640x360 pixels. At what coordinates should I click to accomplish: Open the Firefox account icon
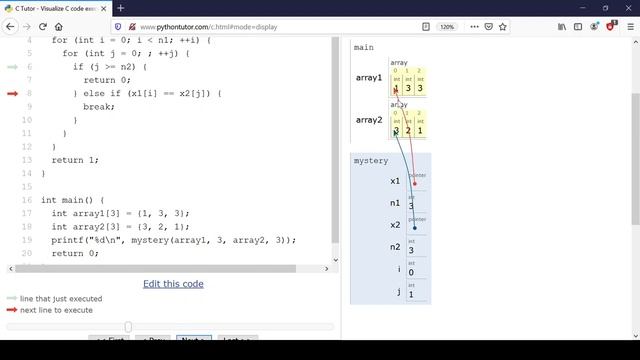pos(594,27)
